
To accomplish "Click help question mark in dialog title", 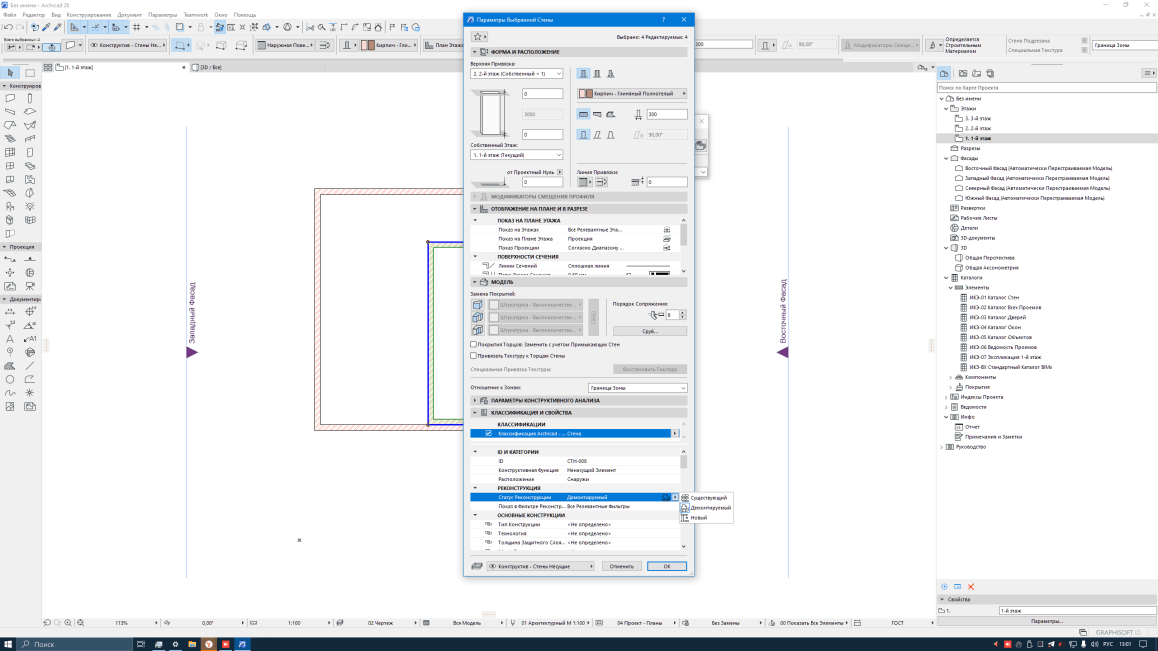I will click(x=663, y=20).
